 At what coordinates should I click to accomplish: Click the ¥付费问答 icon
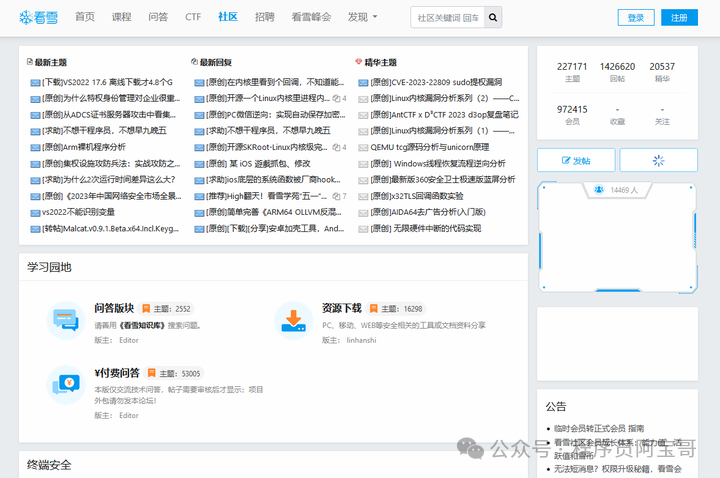pyautogui.click(x=66, y=384)
